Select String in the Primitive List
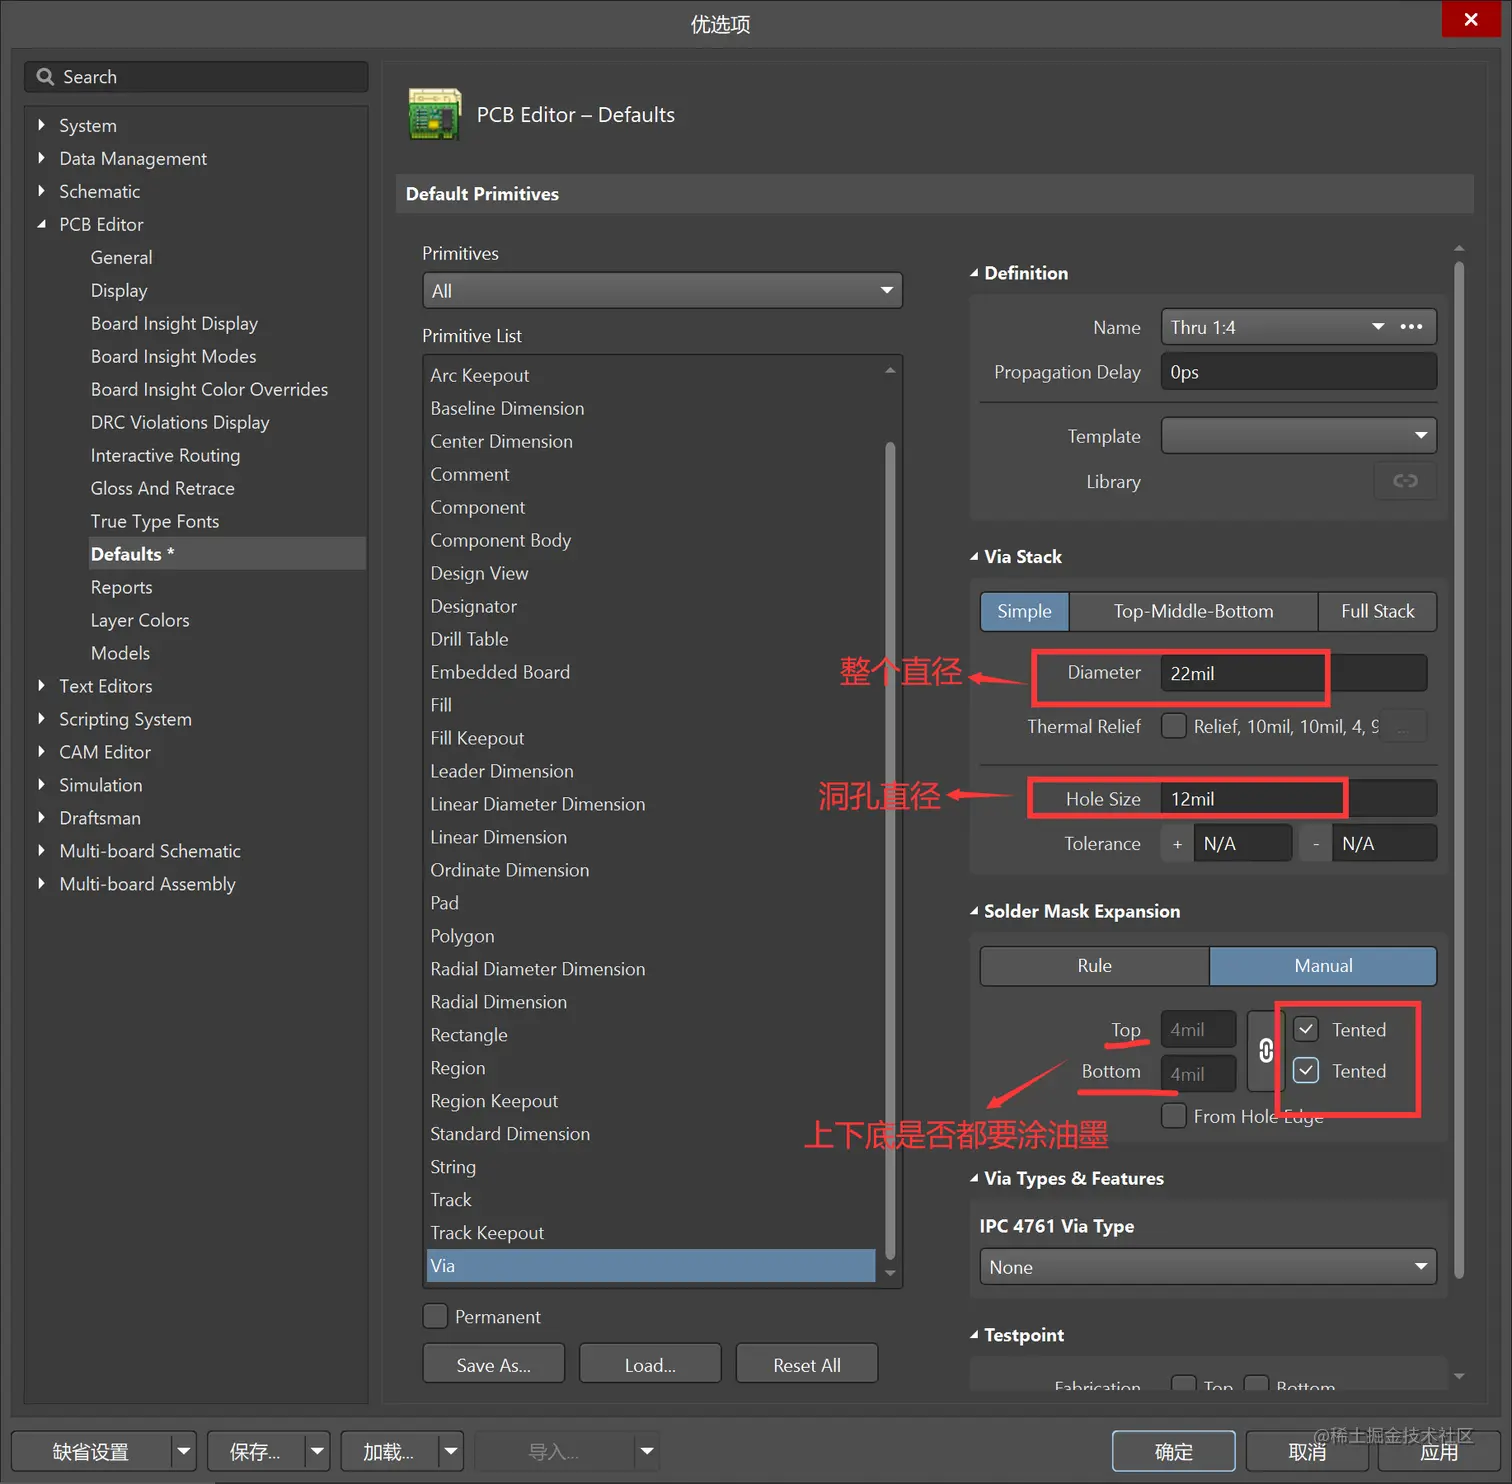Viewport: 1512px width, 1484px height. coord(651,1166)
